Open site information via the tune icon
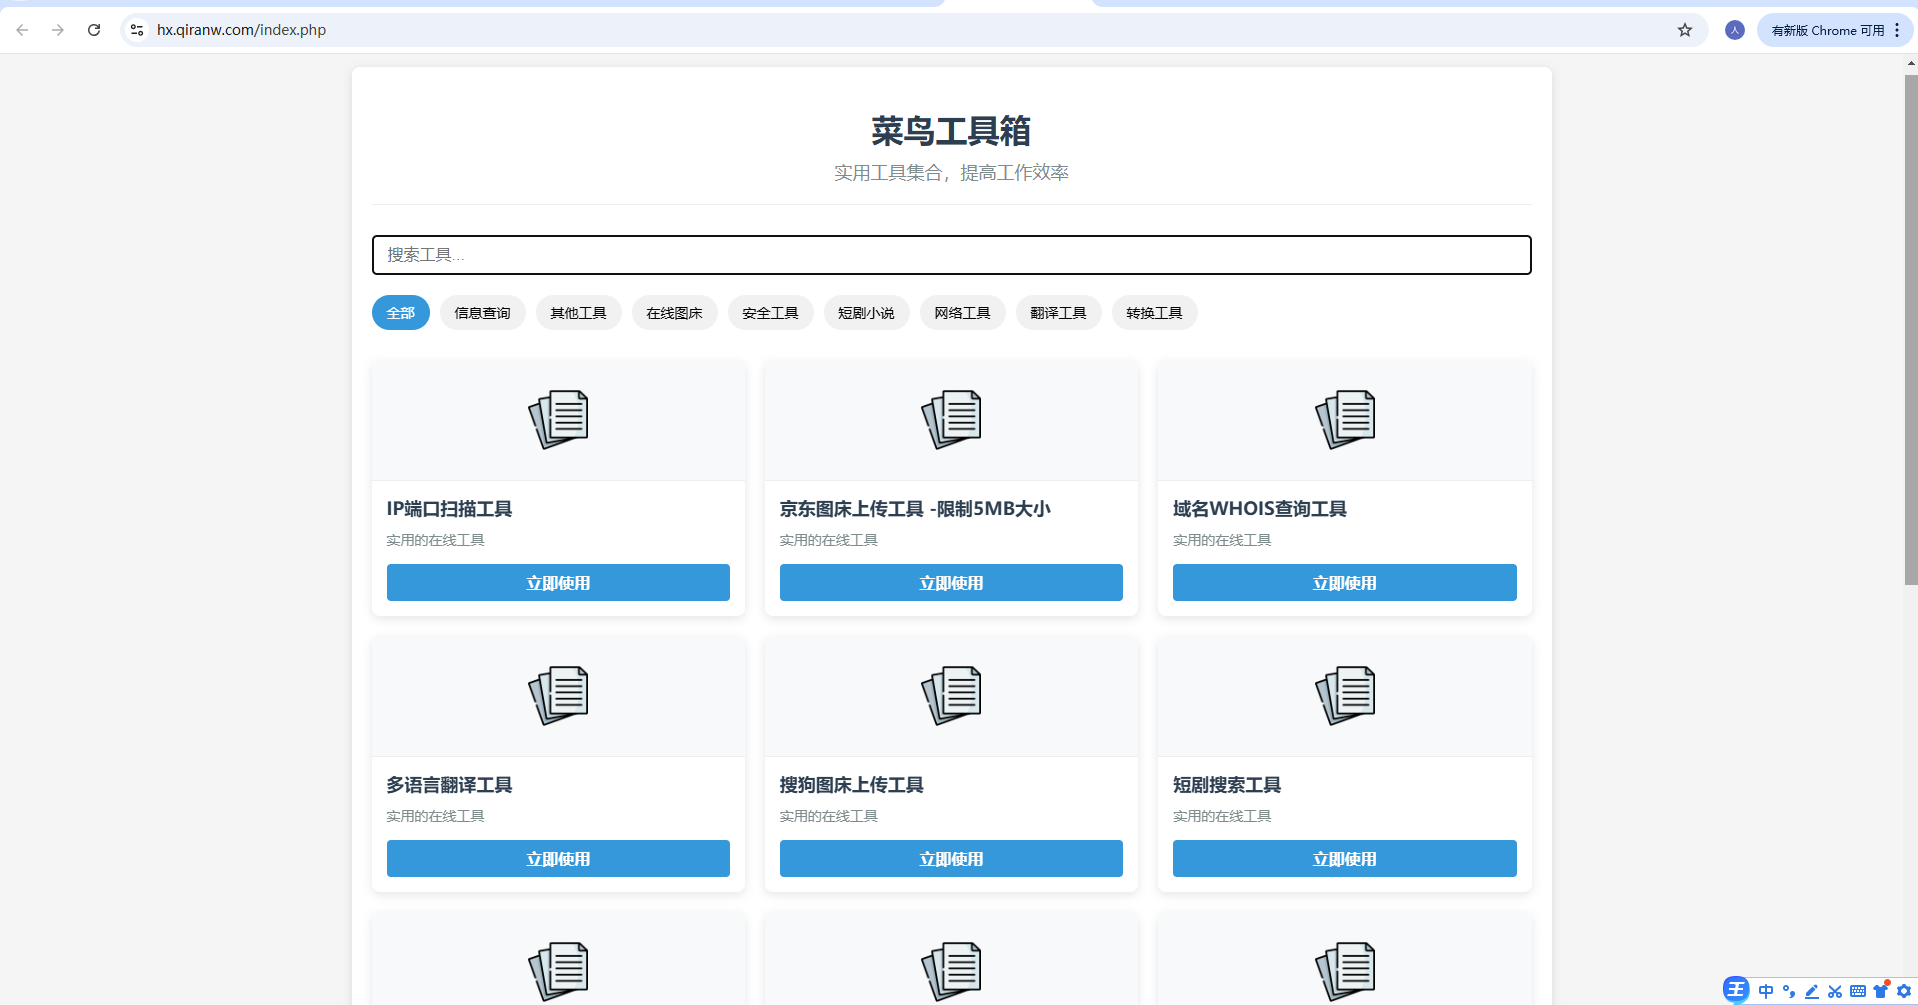Image resolution: width=1918 pixels, height=1005 pixels. 136,30
